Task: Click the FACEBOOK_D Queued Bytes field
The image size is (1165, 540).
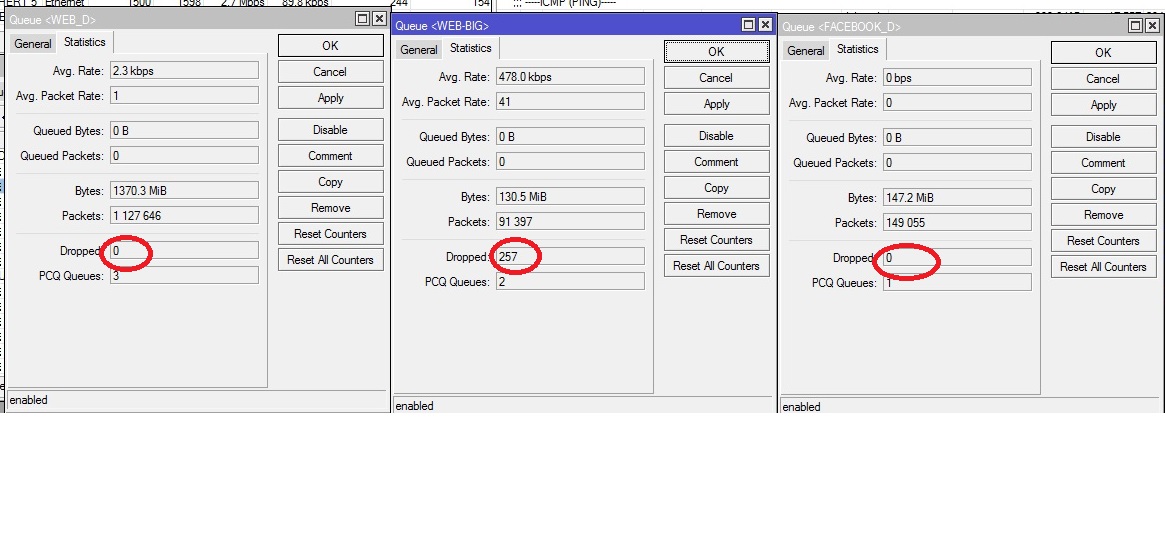Action: [958, 137]
